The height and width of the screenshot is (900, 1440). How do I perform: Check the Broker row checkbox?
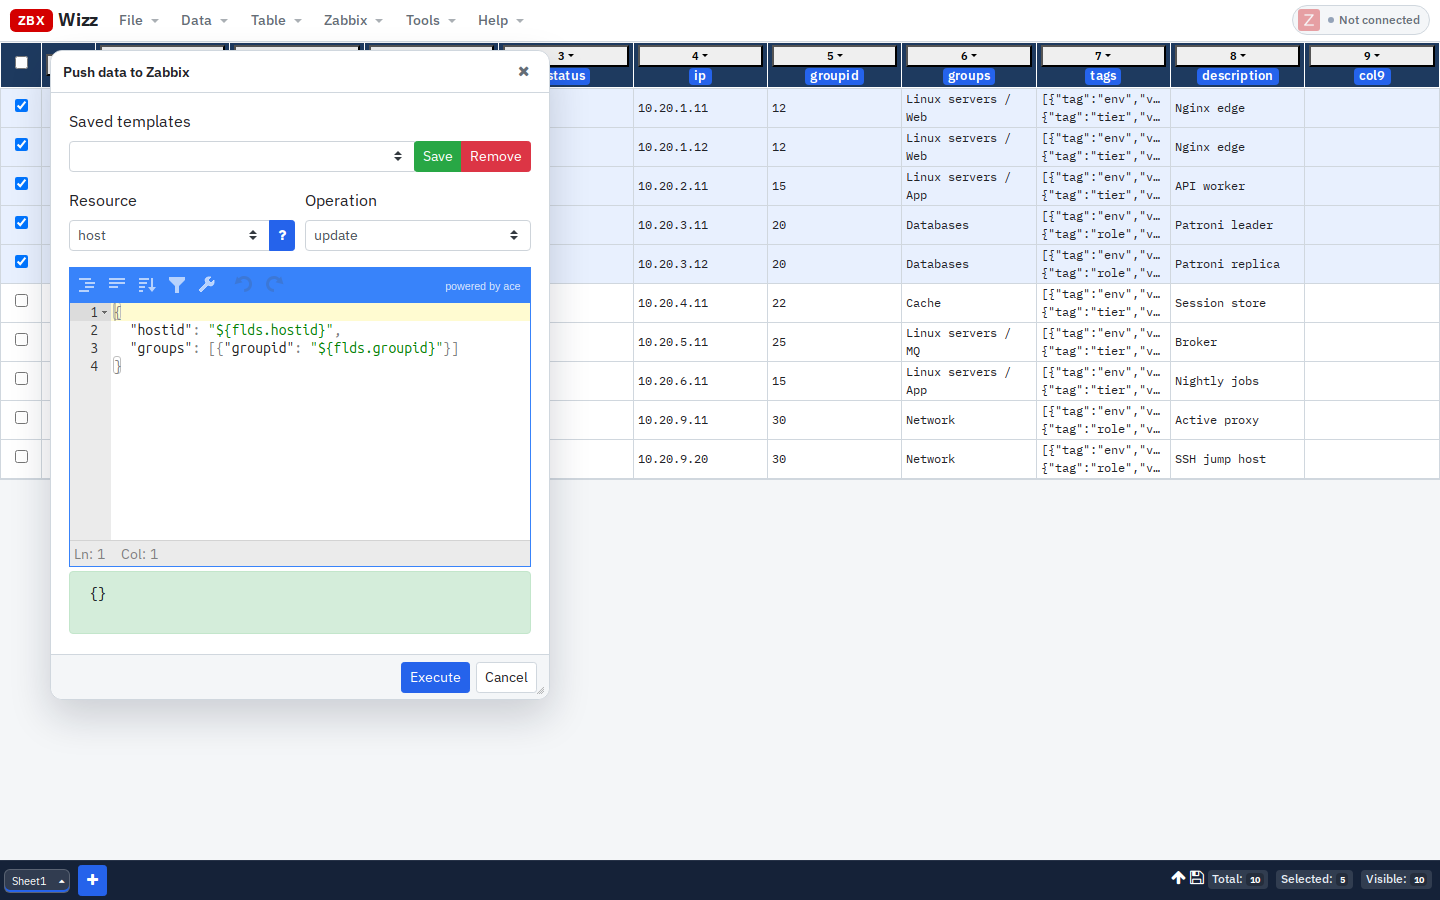point(21,339)
